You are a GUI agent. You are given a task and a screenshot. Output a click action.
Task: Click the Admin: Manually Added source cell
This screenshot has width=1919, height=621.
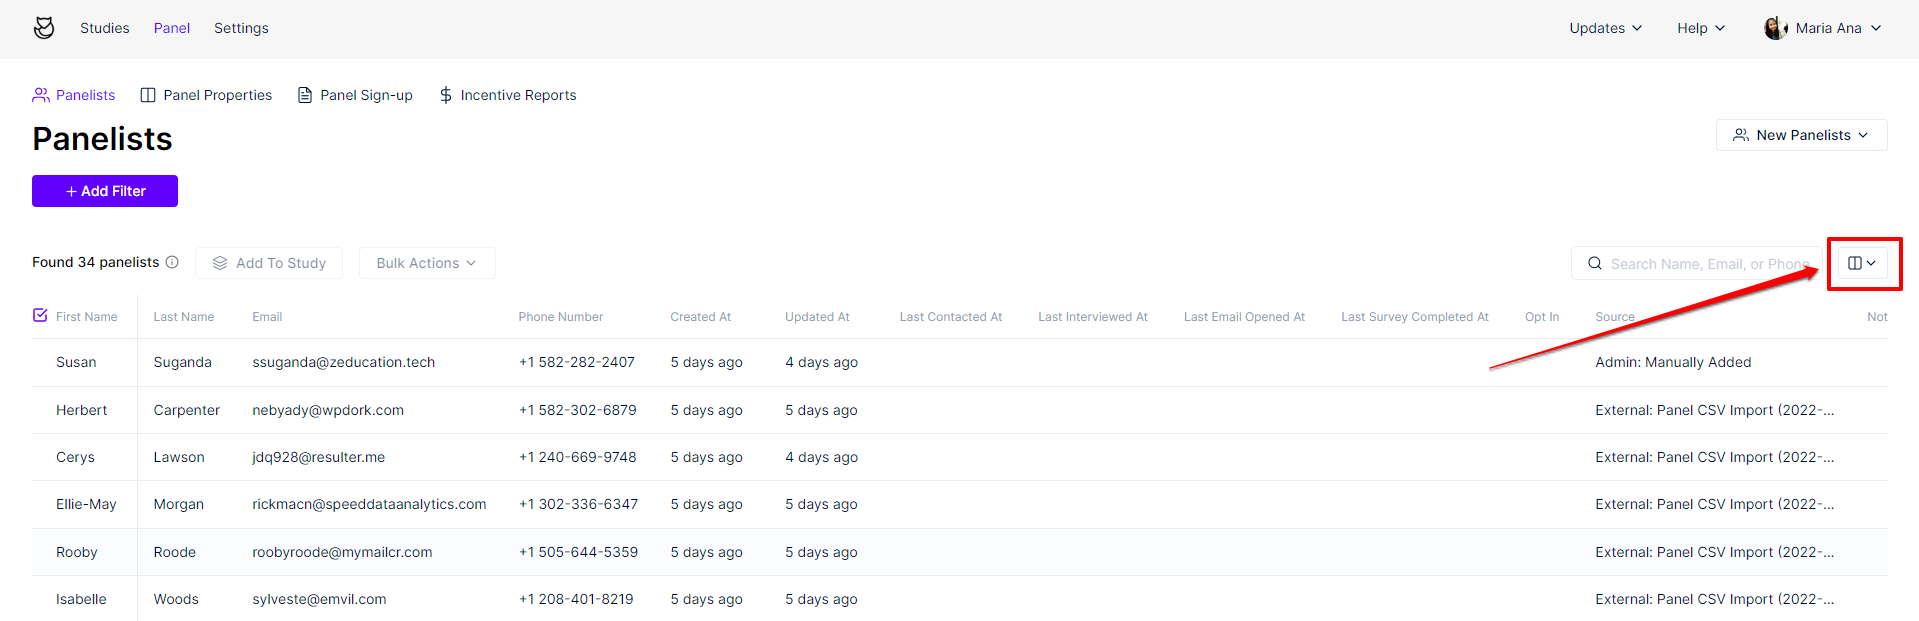tap(1673, 362)
